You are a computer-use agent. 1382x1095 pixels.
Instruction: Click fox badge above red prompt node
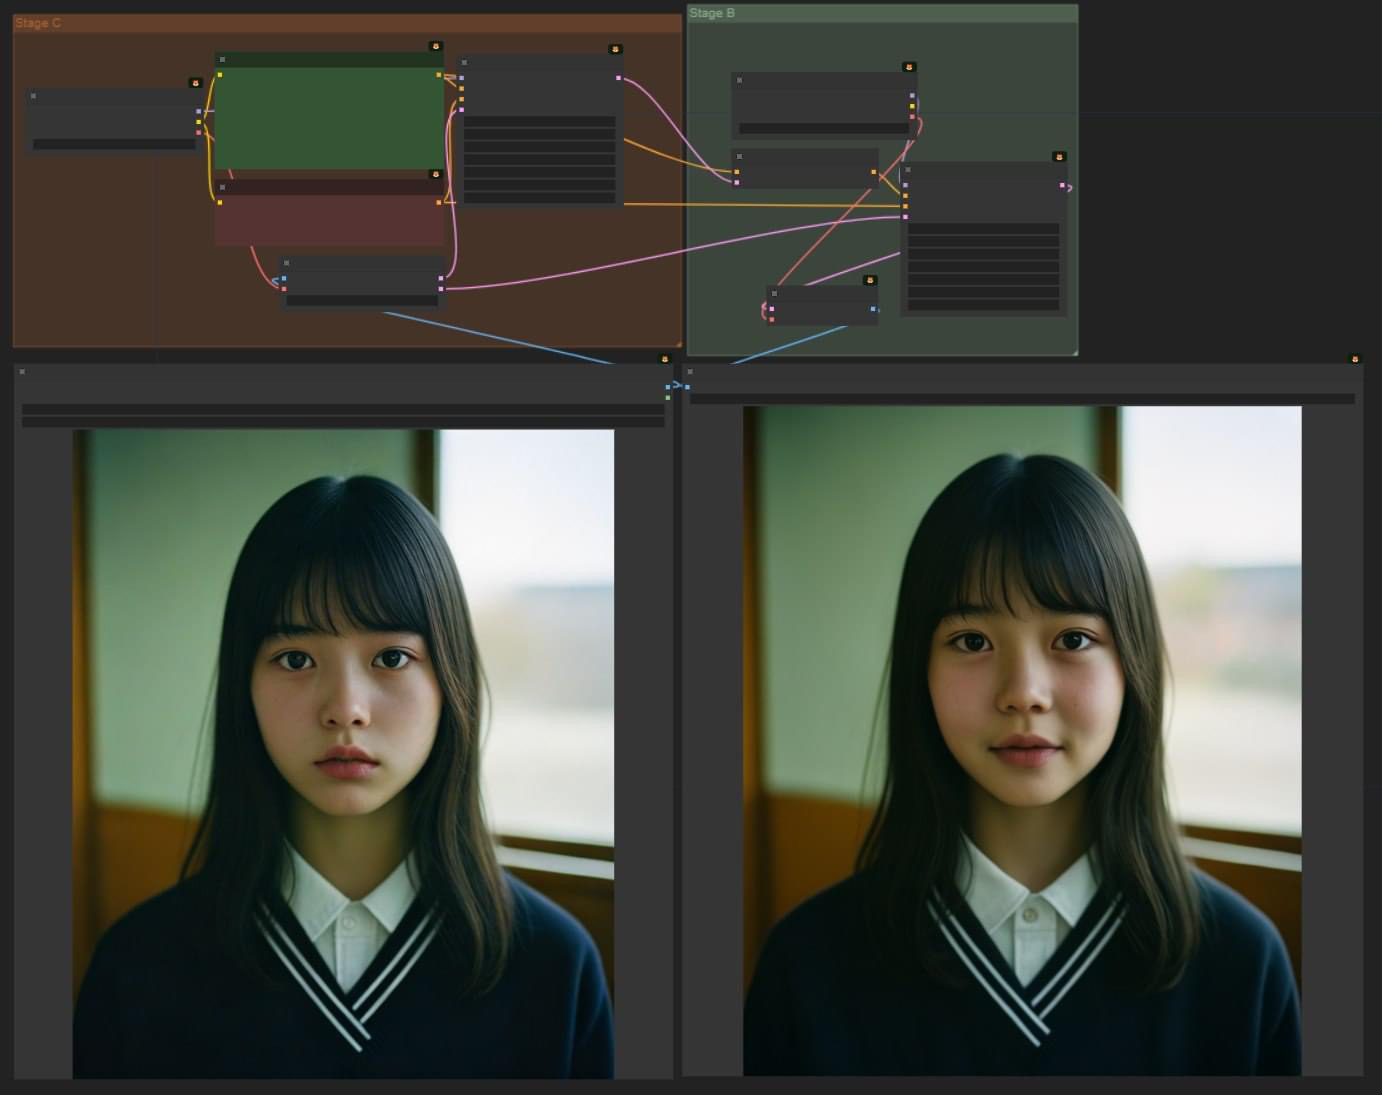point(436,174)
